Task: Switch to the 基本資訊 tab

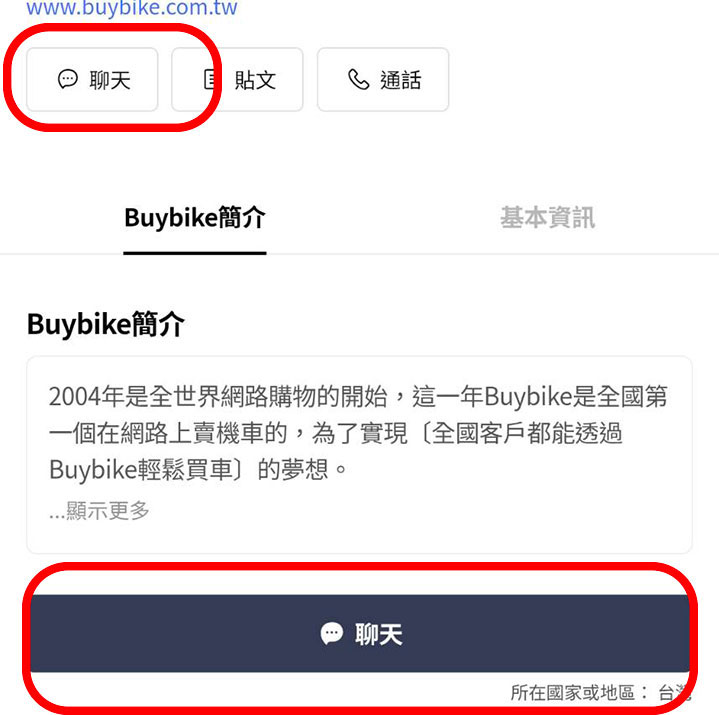Action: (x=548, y=217)
